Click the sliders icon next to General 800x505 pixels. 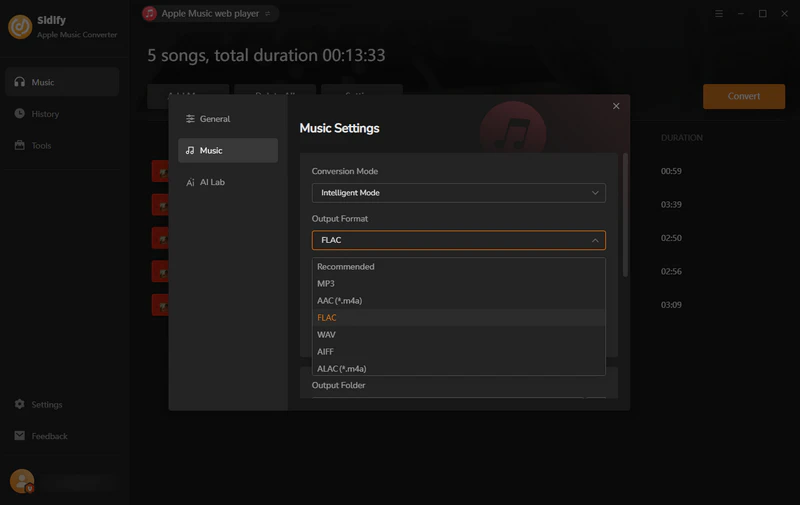[x=190, y=119]
